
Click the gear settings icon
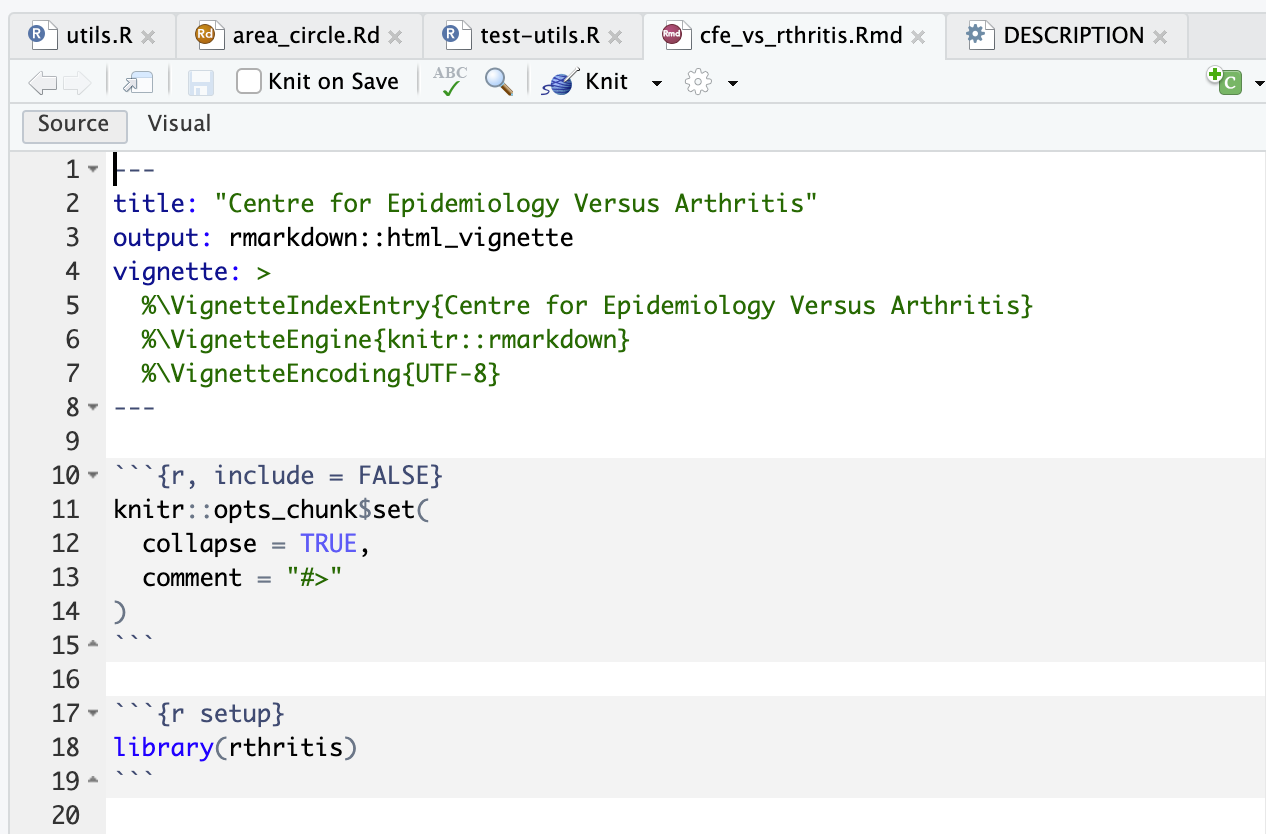698,82
